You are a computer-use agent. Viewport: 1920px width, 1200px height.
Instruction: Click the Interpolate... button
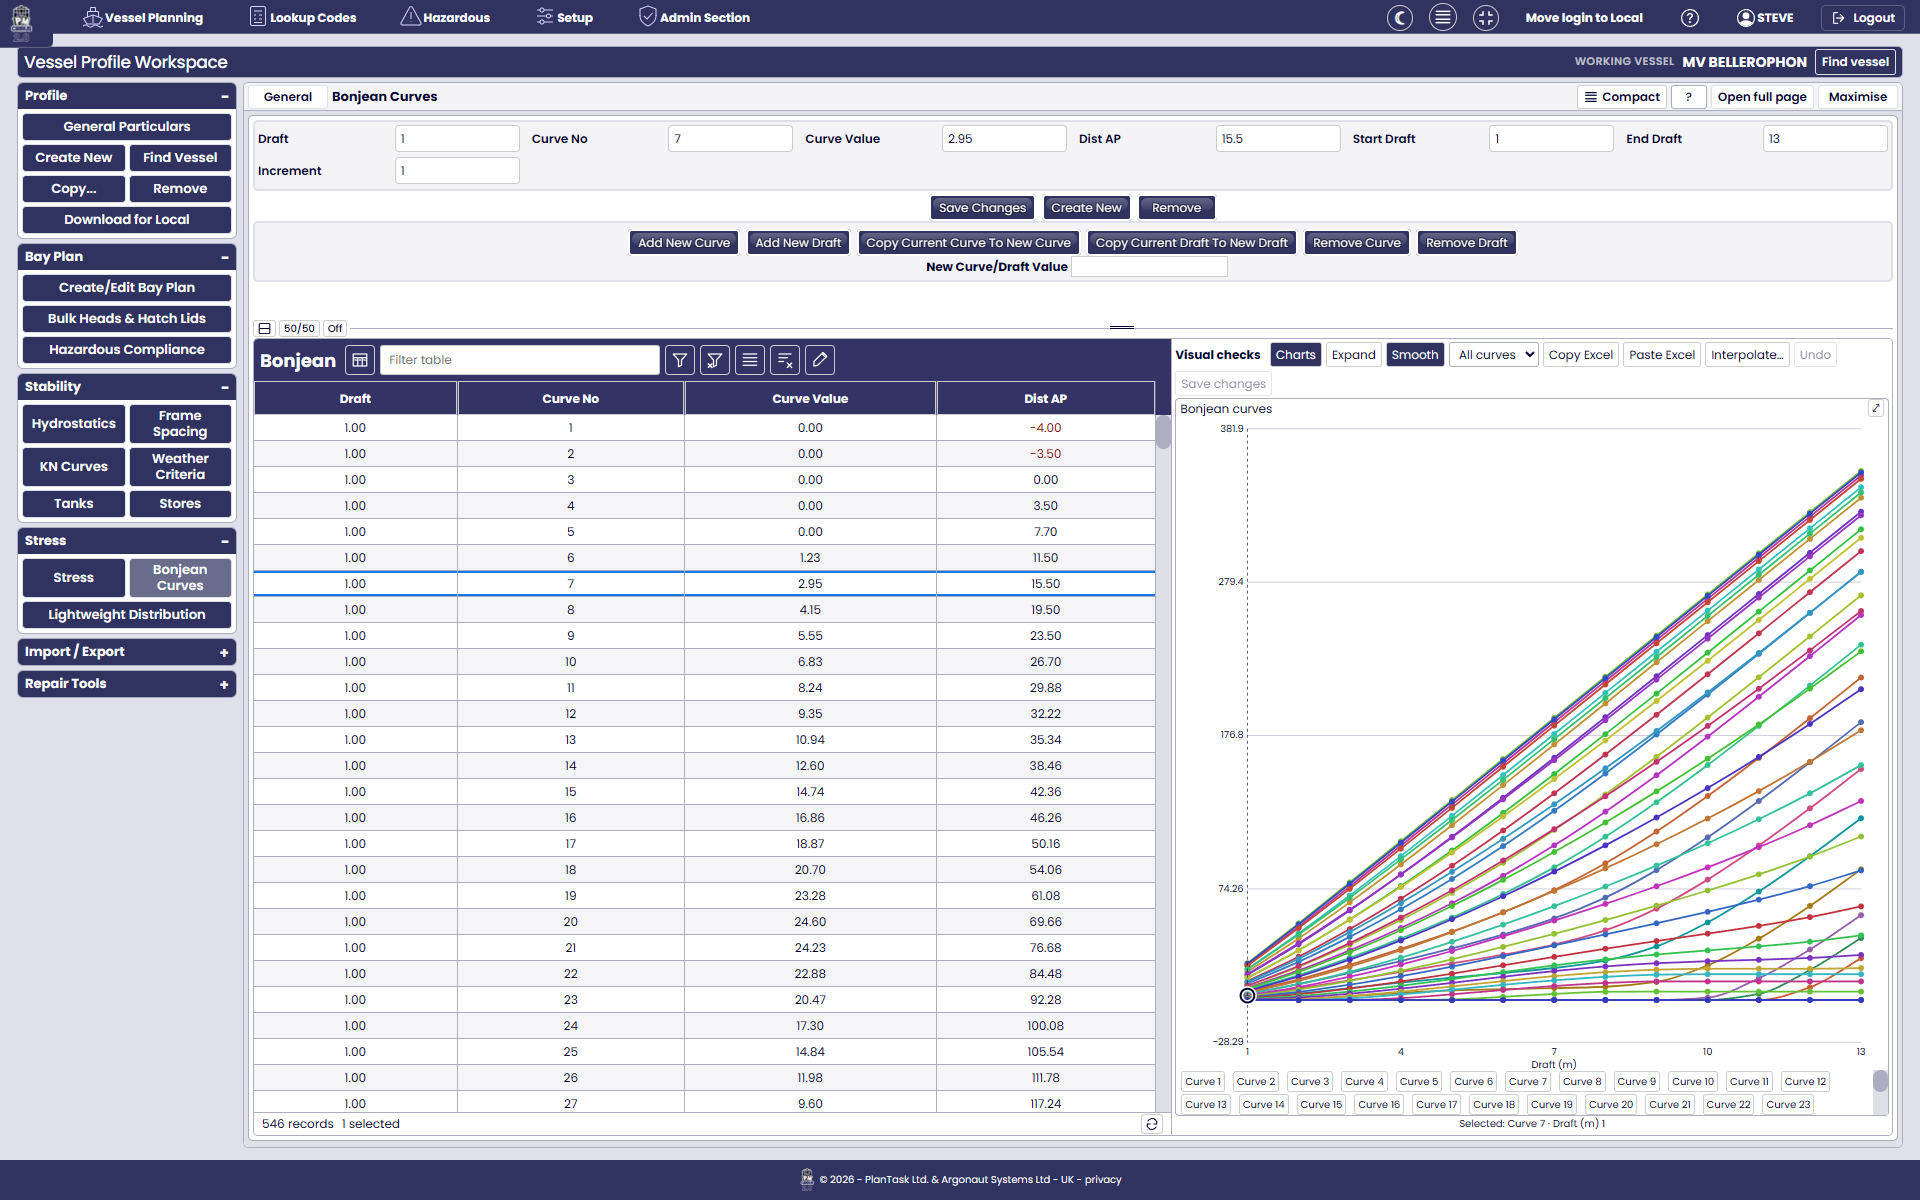(1747, 355)
